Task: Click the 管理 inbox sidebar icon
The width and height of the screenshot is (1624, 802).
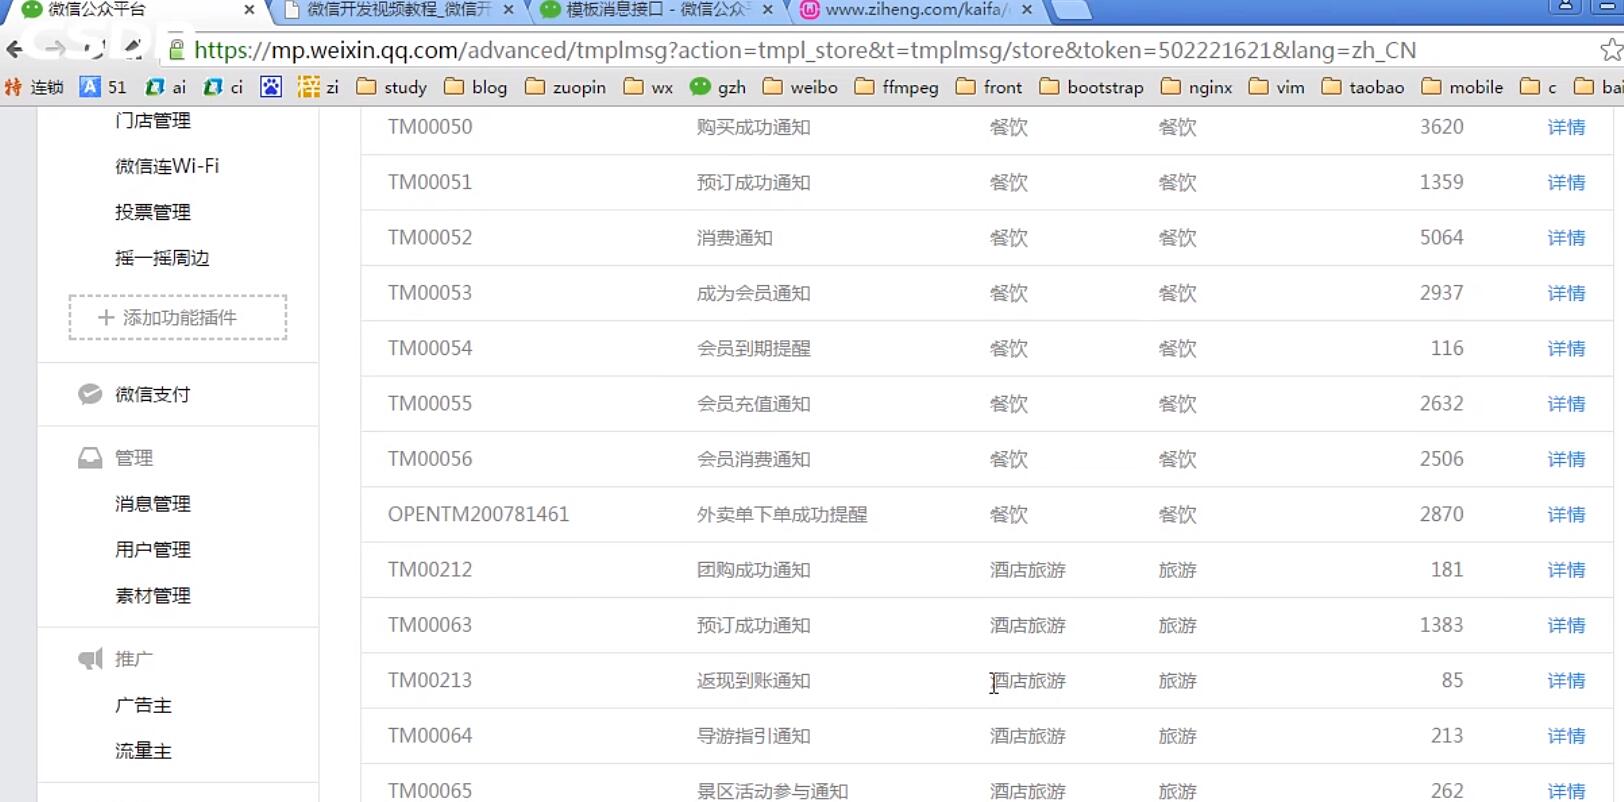Action: [x=90, y=458]
